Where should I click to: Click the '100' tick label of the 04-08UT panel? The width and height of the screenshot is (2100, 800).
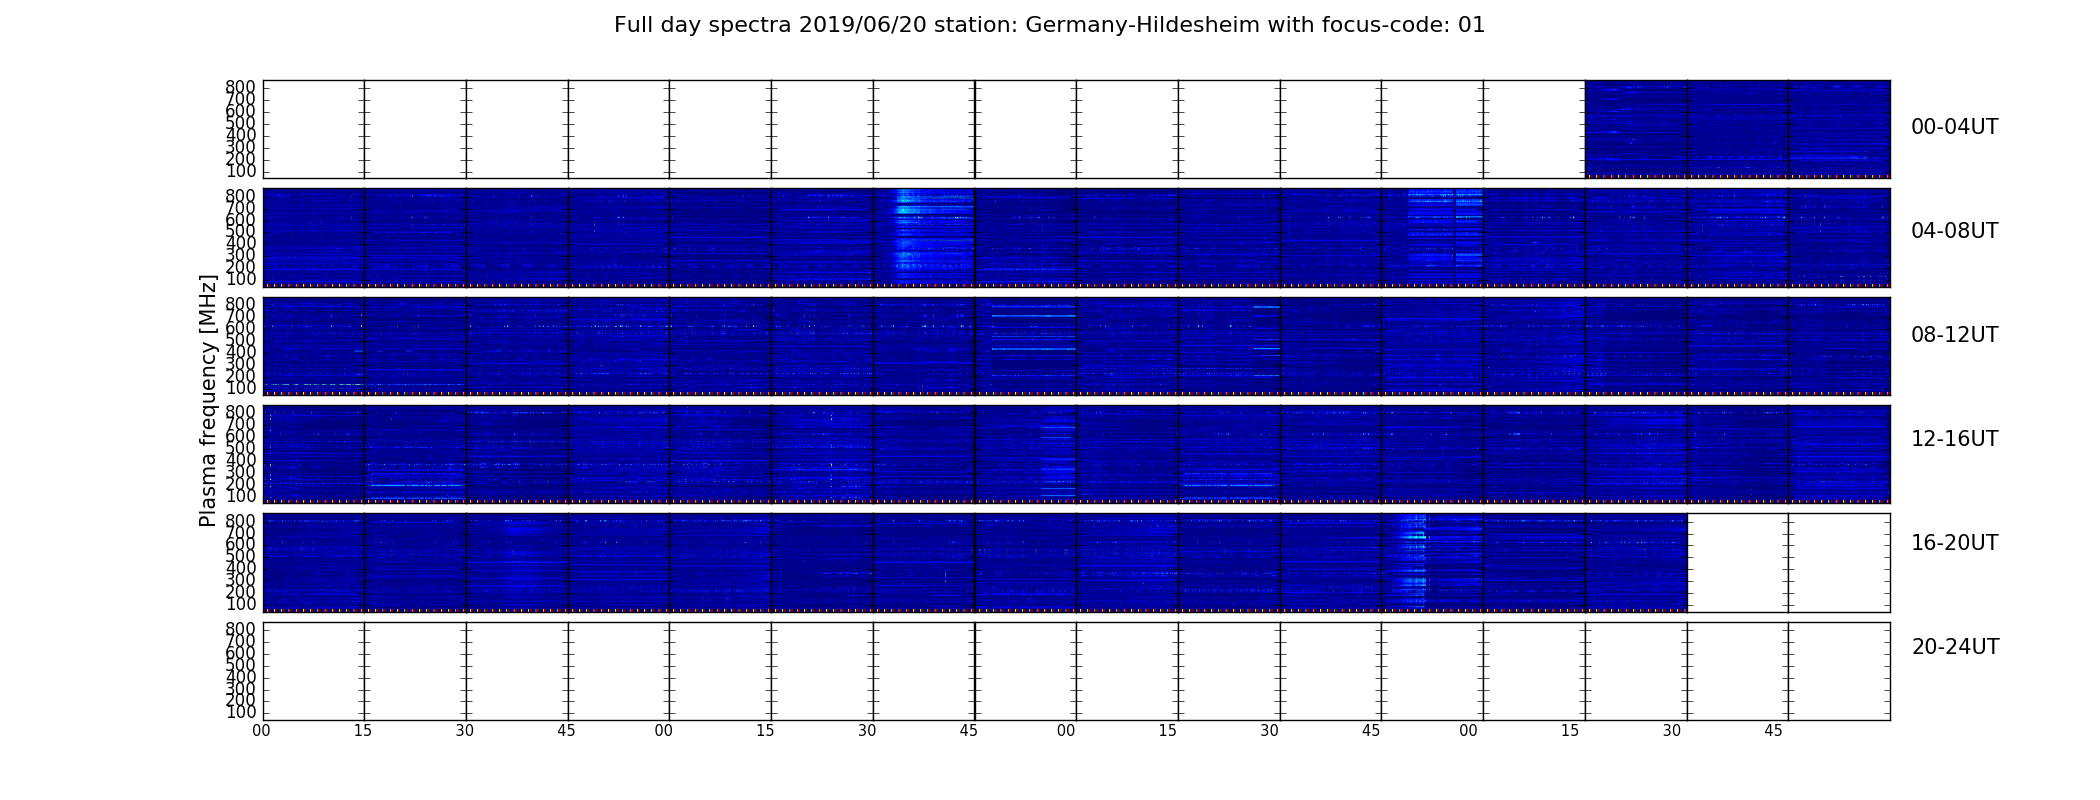[x=241, y=280]
